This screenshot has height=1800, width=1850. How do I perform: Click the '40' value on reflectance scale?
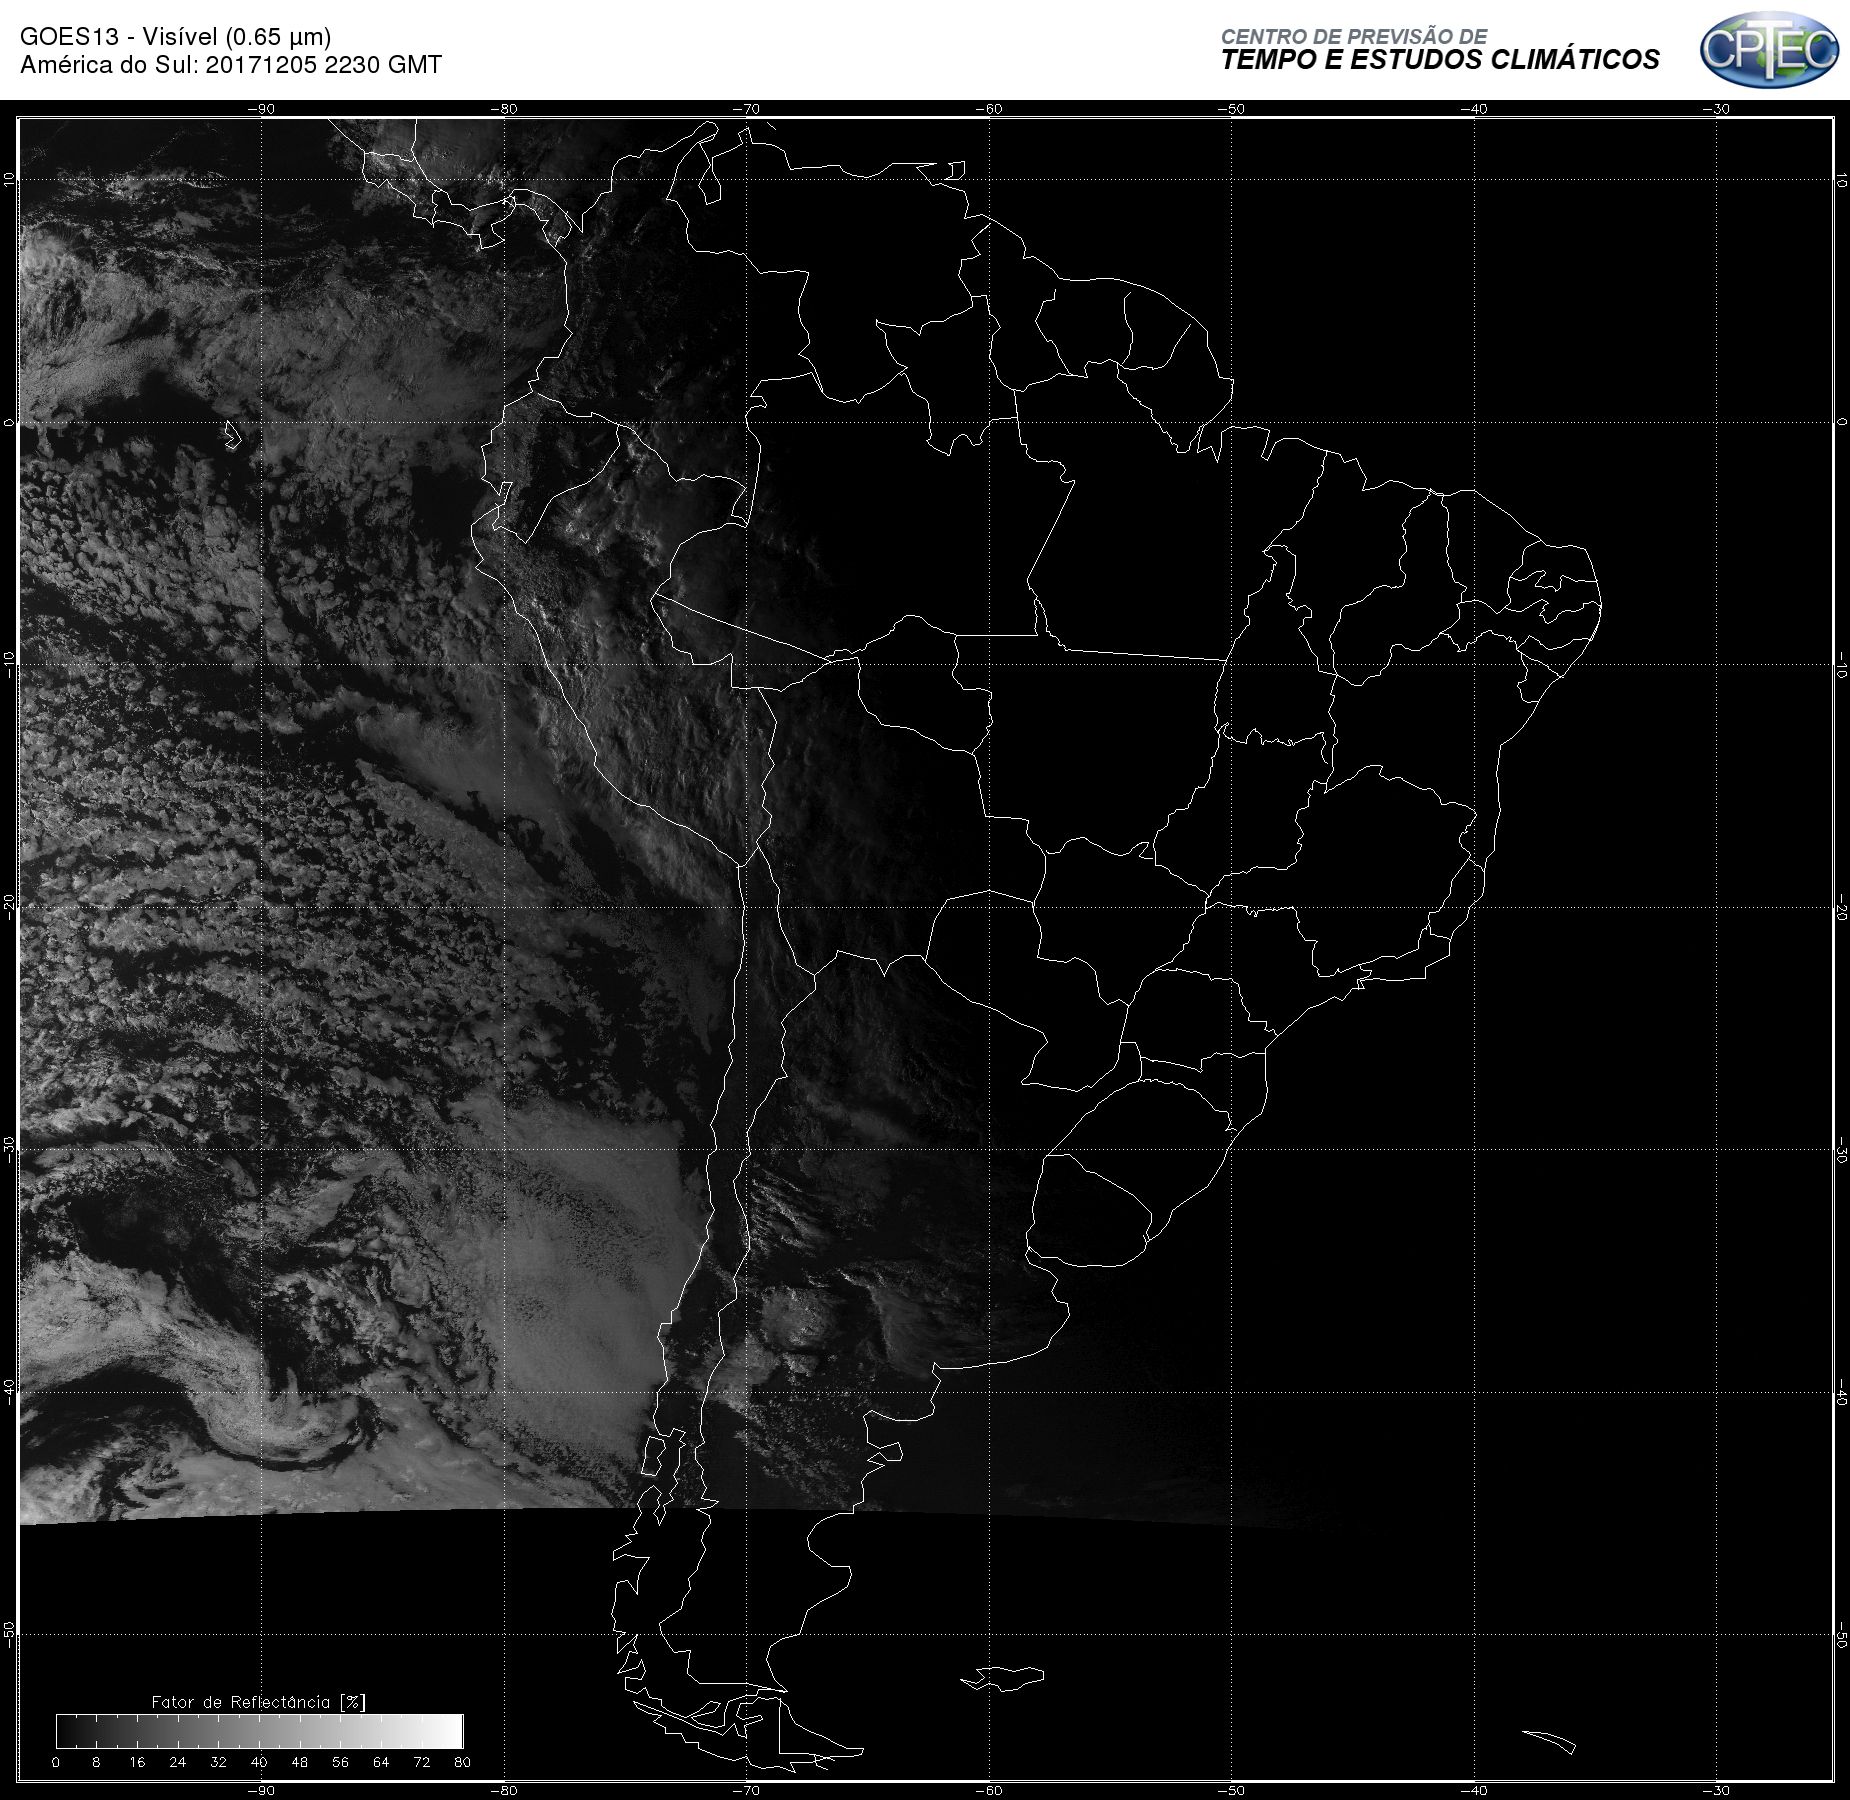259,1762
